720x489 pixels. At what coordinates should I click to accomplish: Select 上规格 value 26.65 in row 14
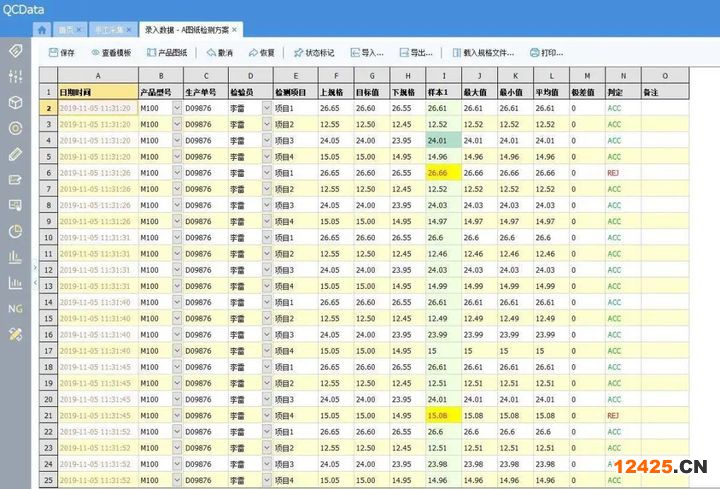pyautogui.click(x=336, y=302)
